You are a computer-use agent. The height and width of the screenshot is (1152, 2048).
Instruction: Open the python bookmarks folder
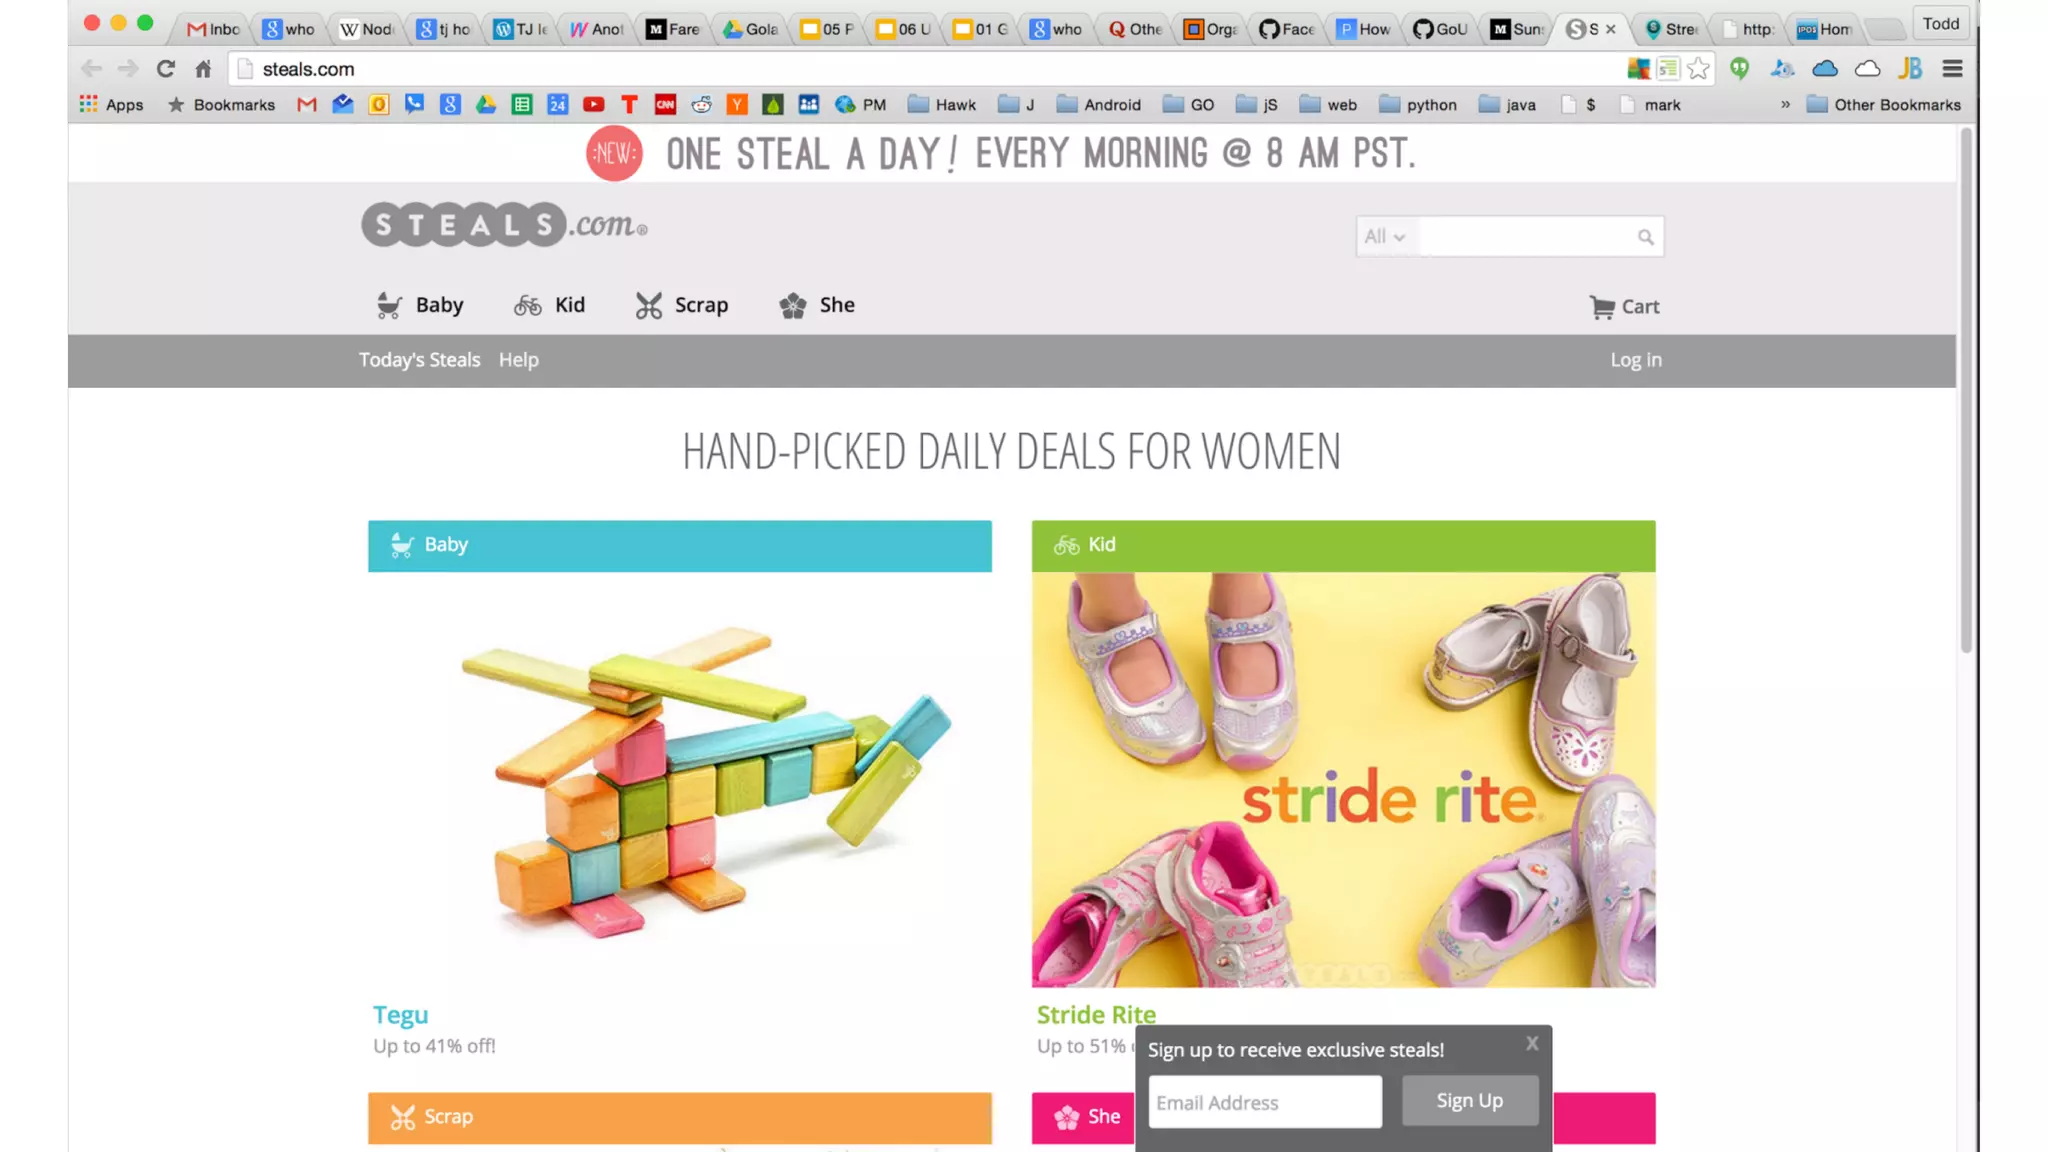click(1418, 105)
